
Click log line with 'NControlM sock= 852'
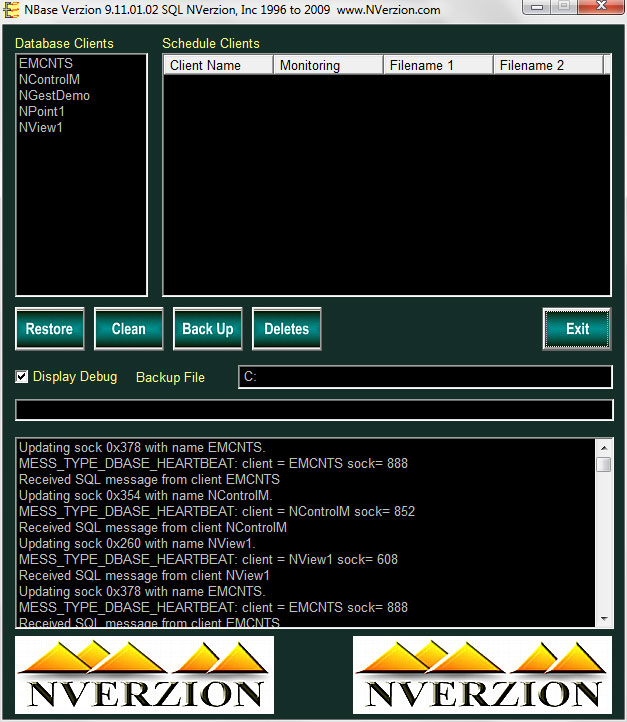coord(217,511)
